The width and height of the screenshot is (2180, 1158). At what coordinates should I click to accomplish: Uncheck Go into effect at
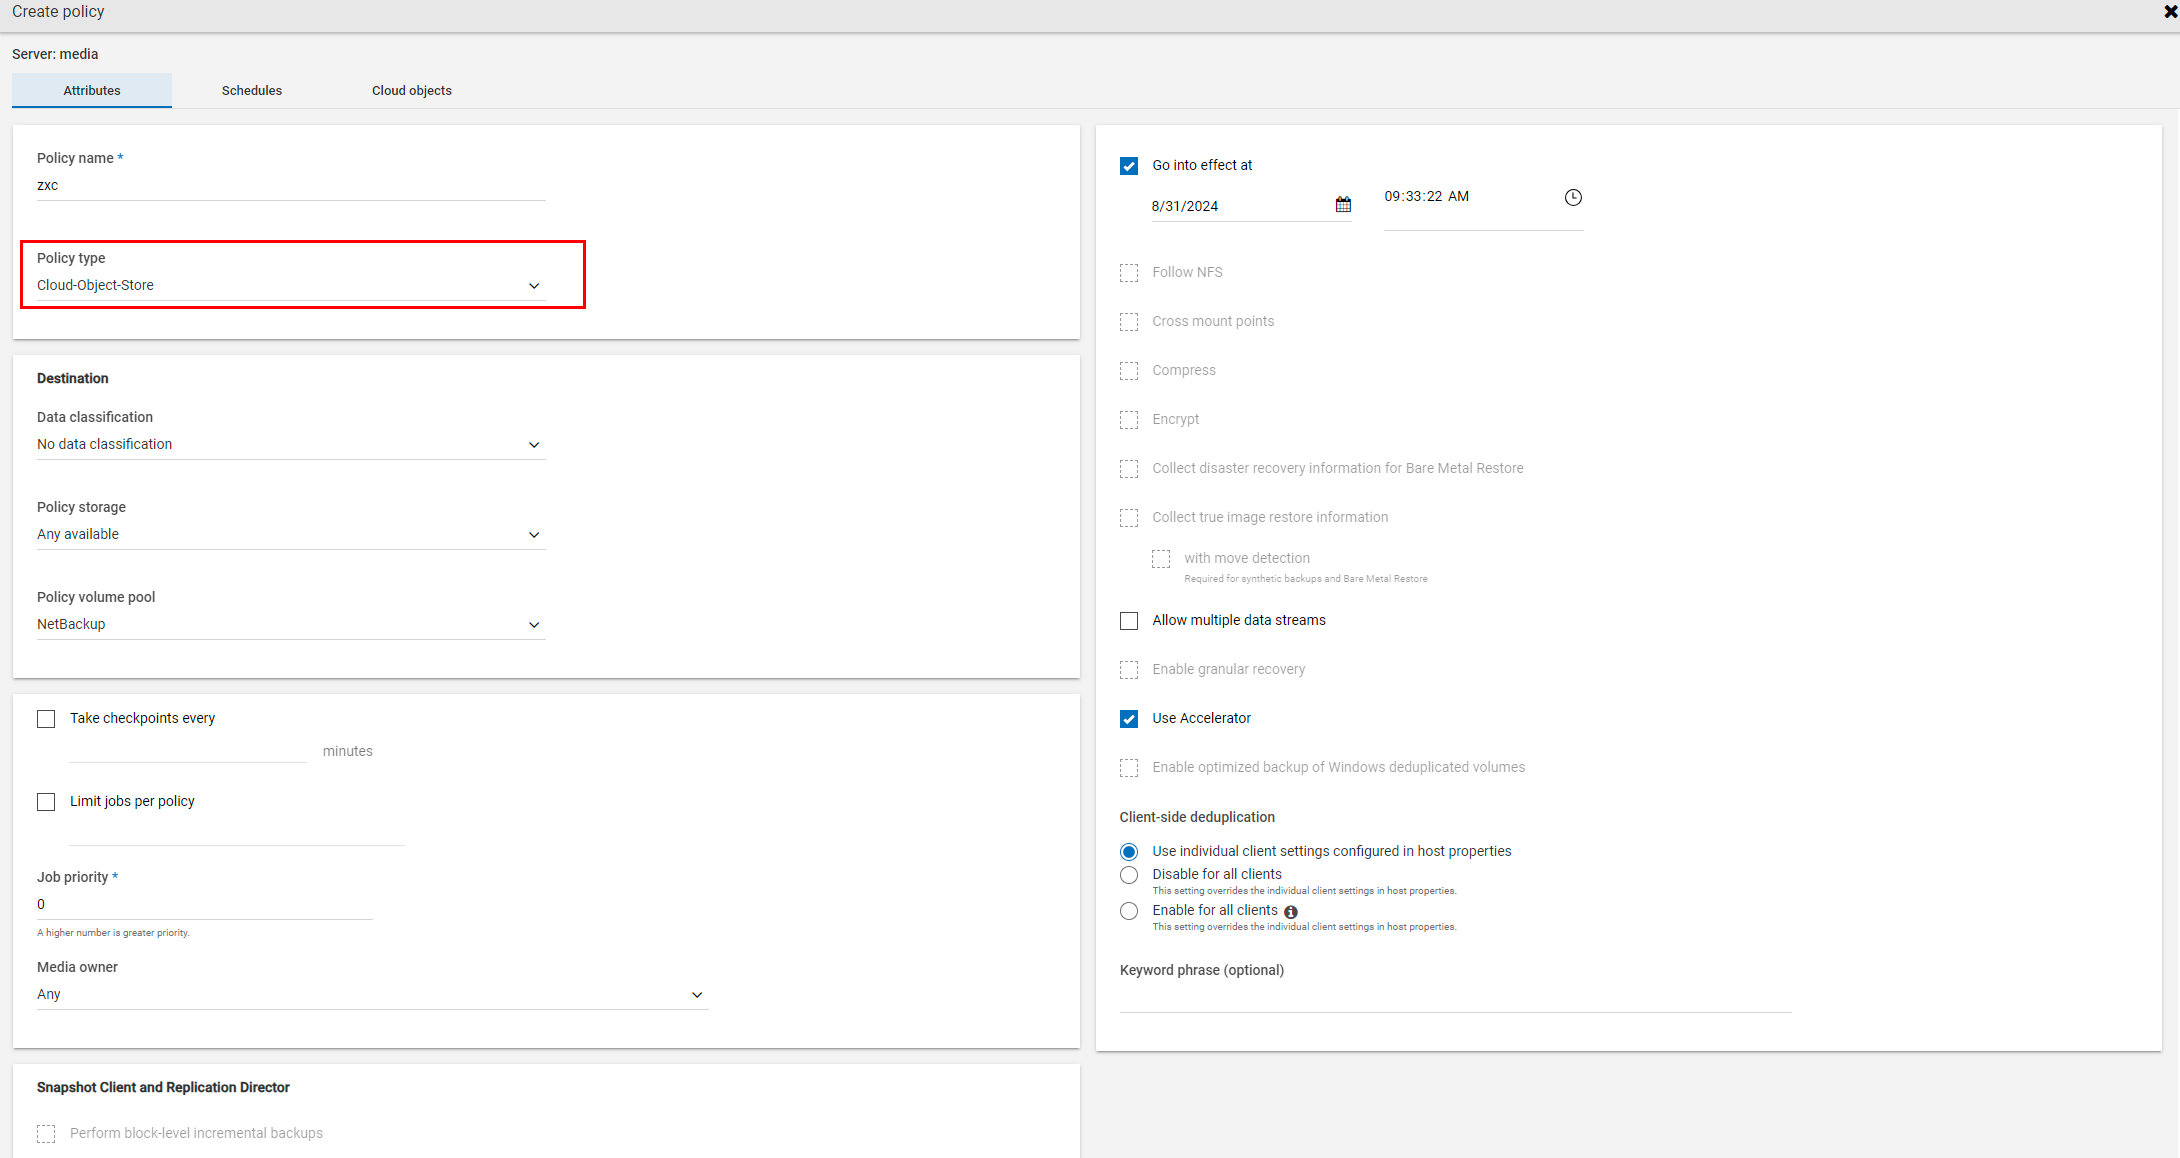[x=1129, y=166]
